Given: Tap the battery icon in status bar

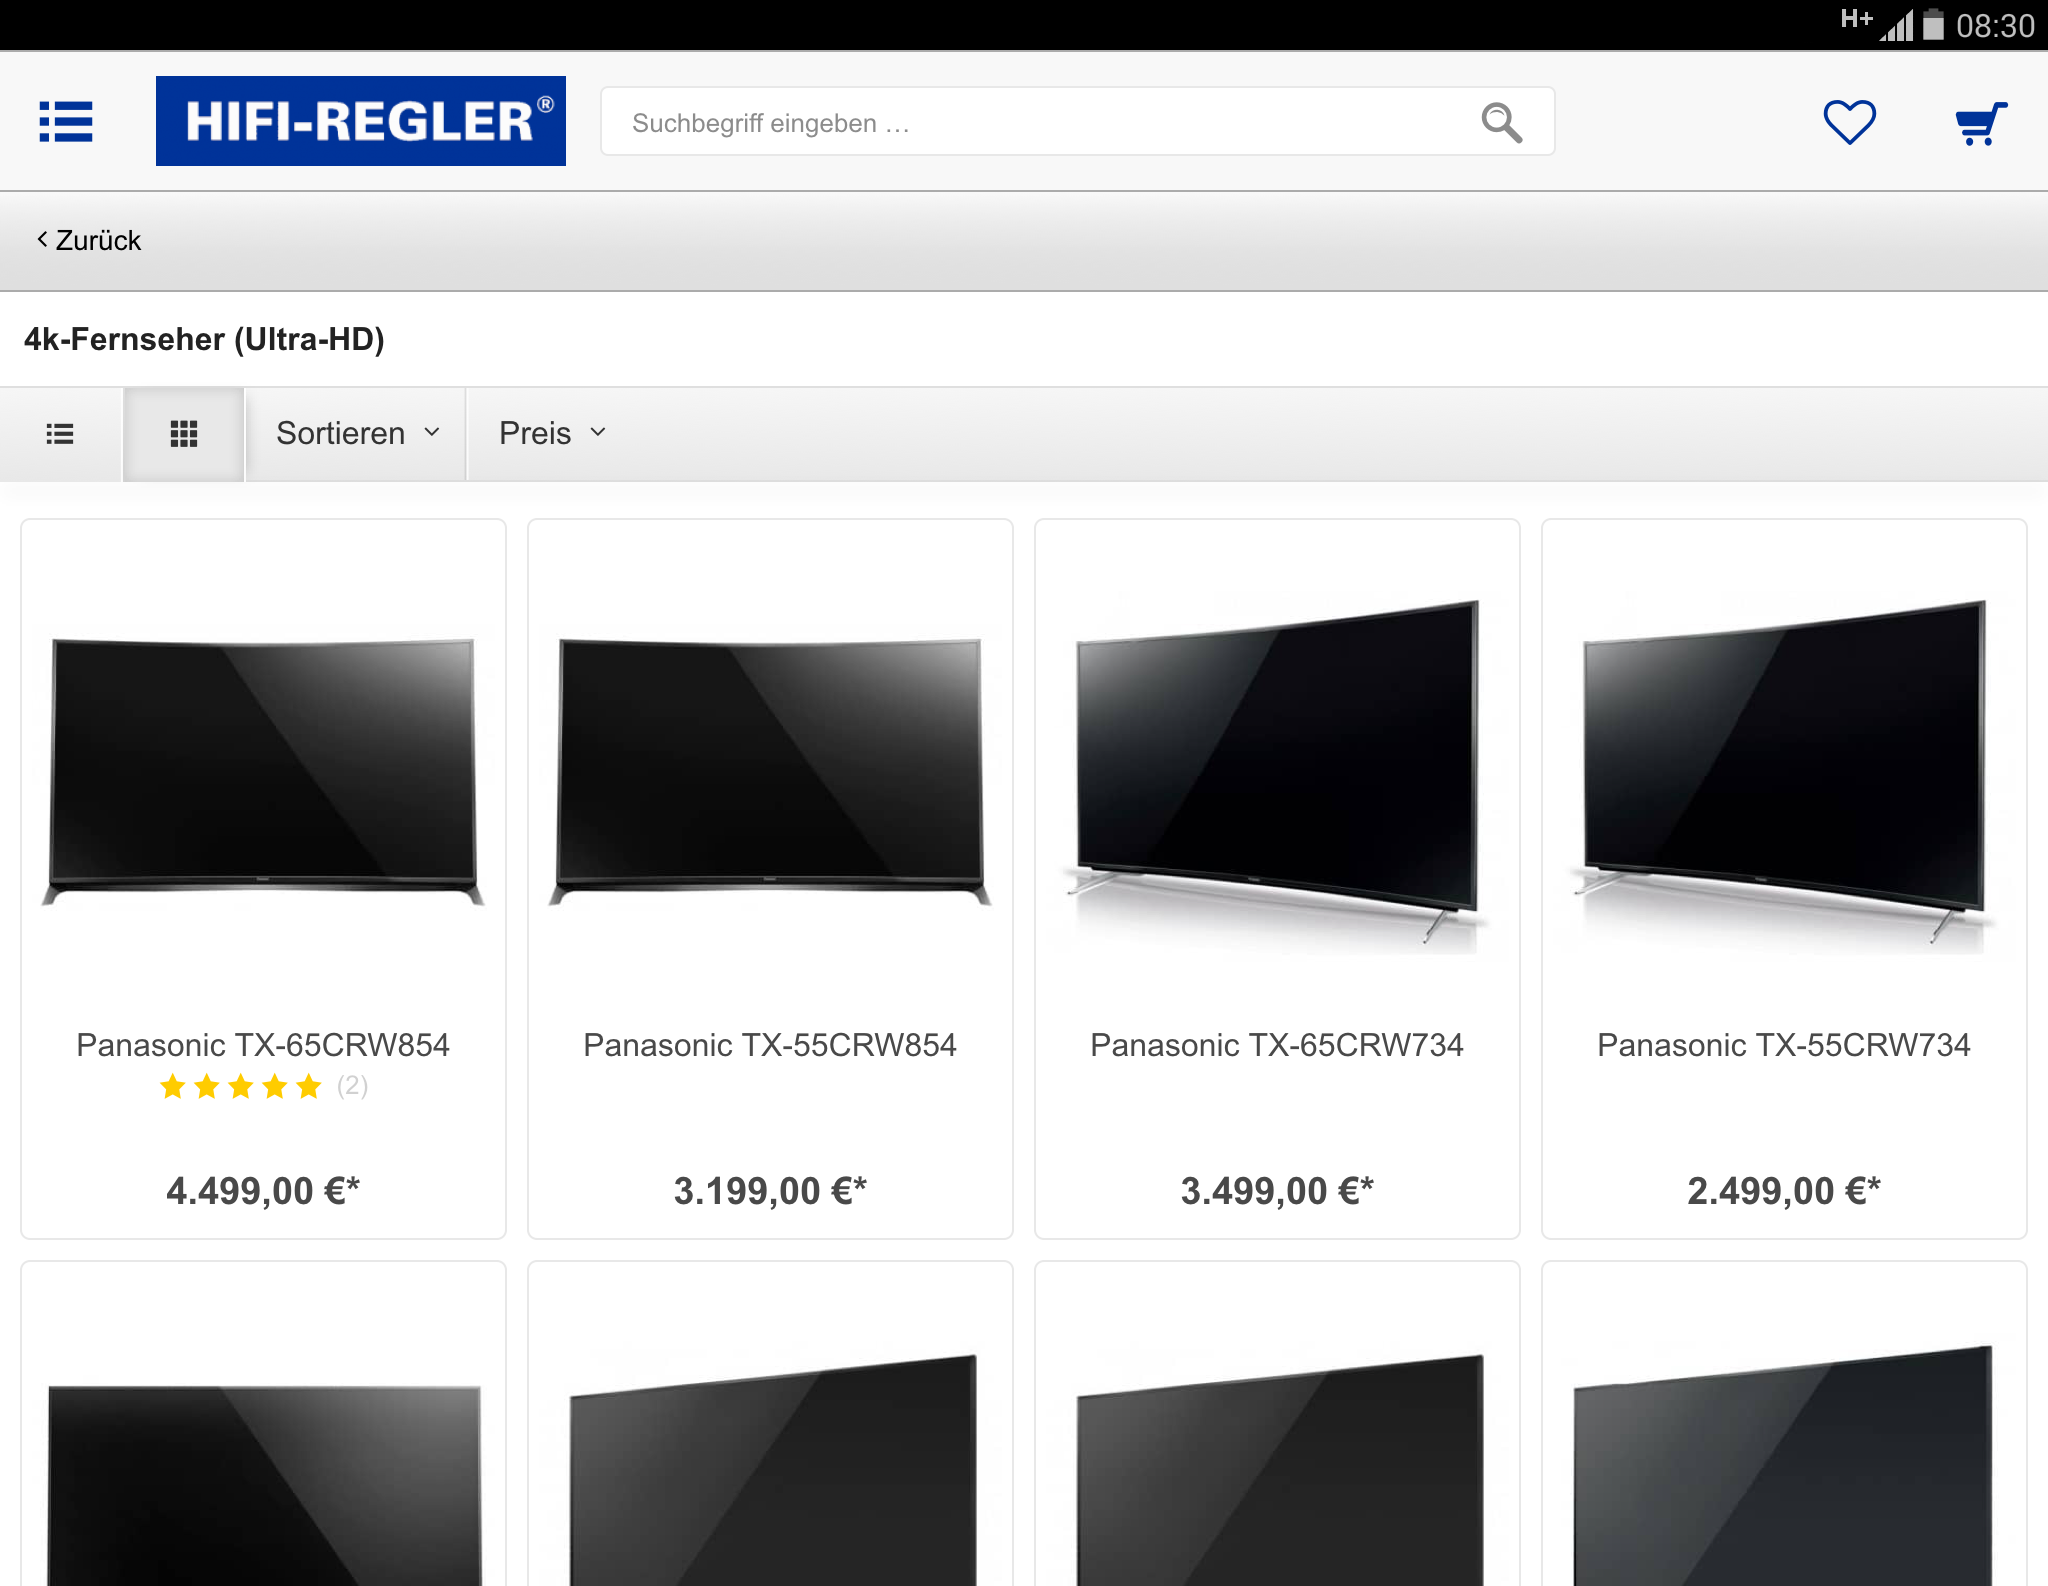Looking at the screenshot, I should 1933,24.
